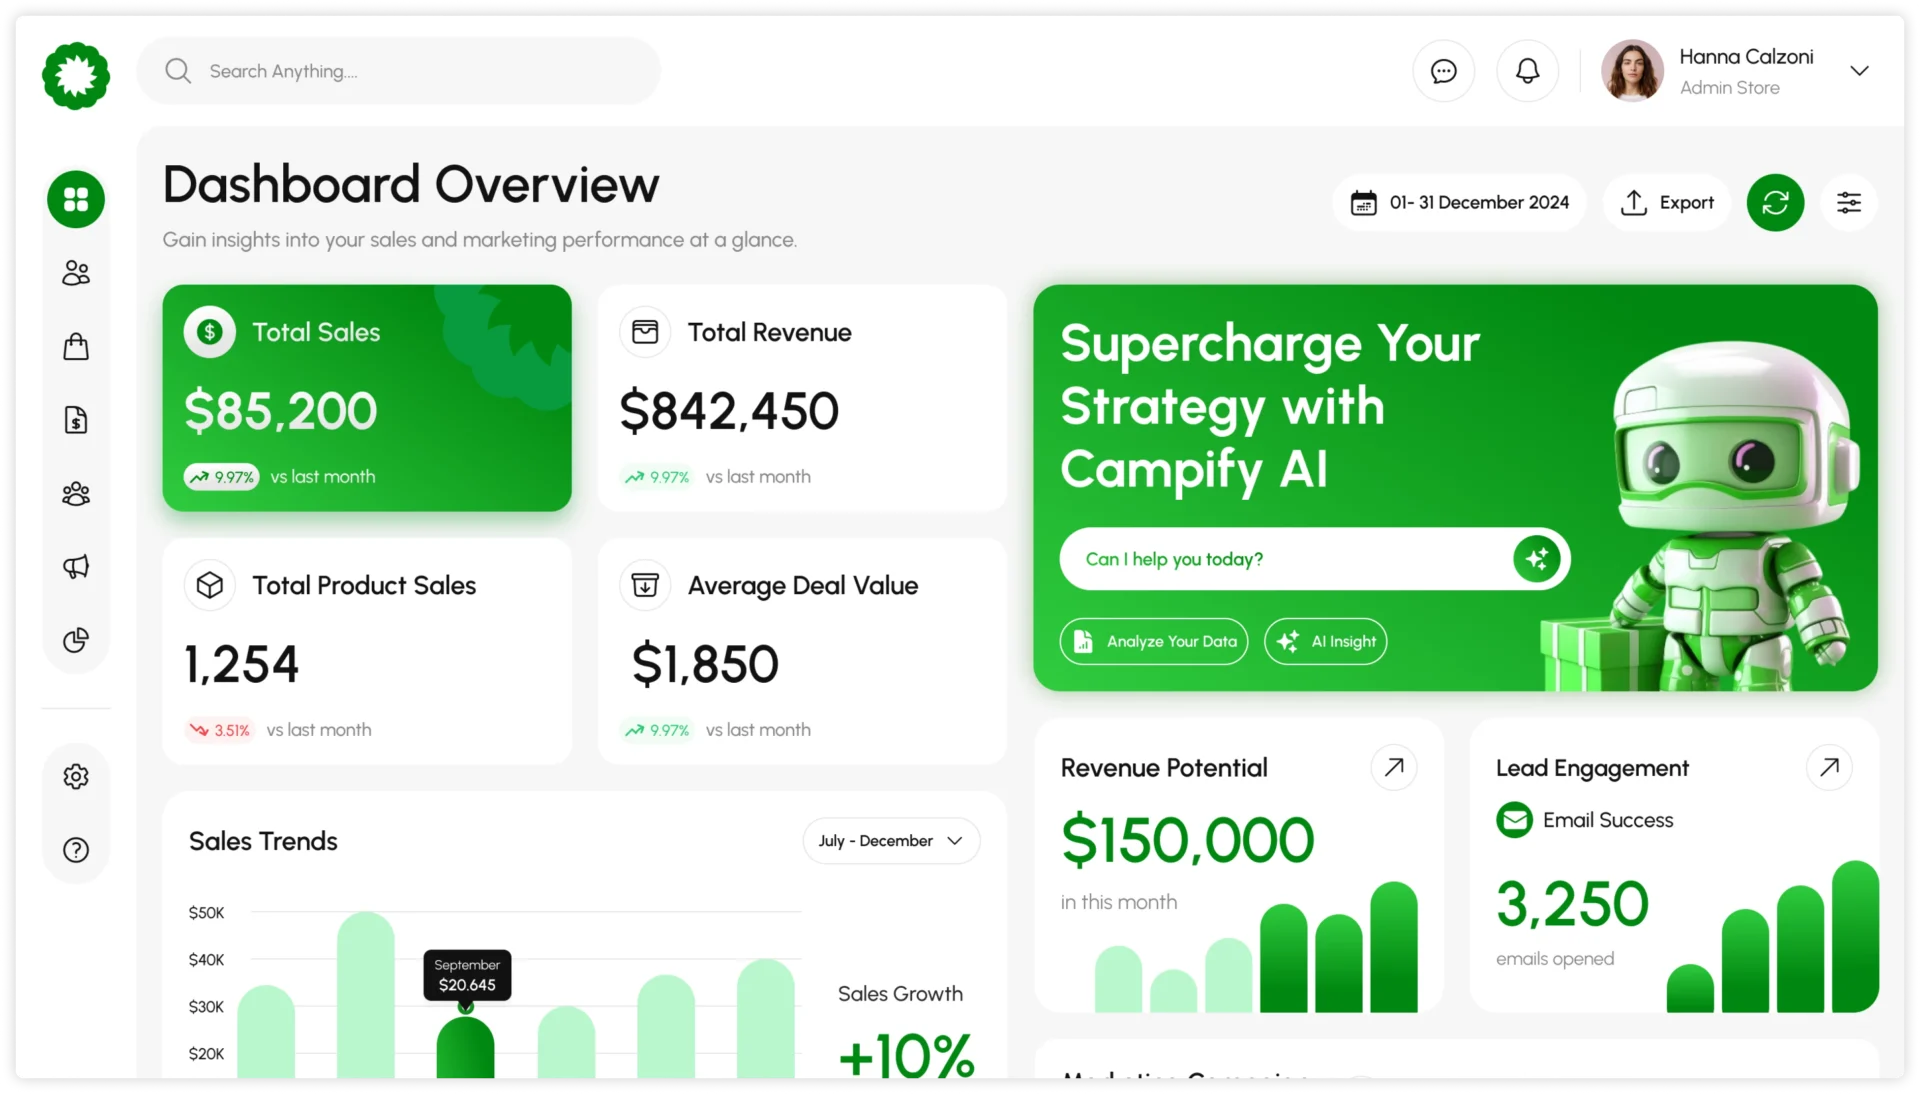Image resolution: width=1920 pixels, height=1094 pixels.
Task: Click the search magnifier icon
Action: (x=178, y=71)
